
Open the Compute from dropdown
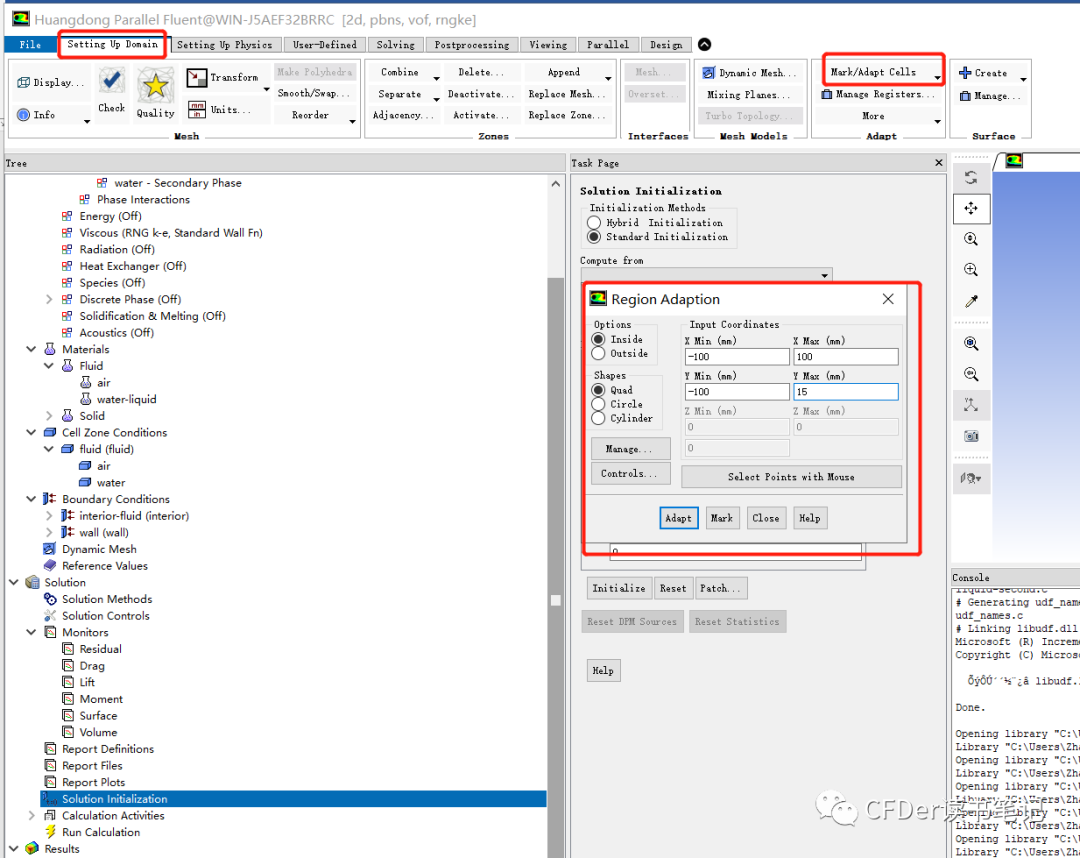pyautogui.click(x=707, y=275)
